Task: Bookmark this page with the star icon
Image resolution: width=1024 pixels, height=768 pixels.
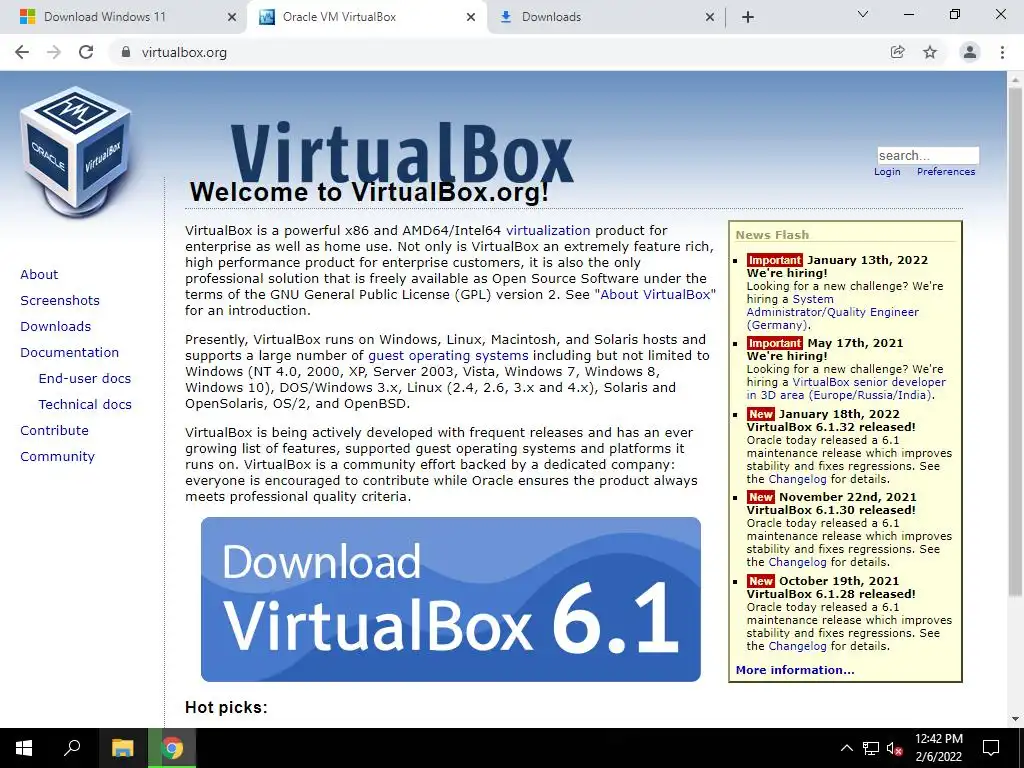Action: (x=930, y=52)
